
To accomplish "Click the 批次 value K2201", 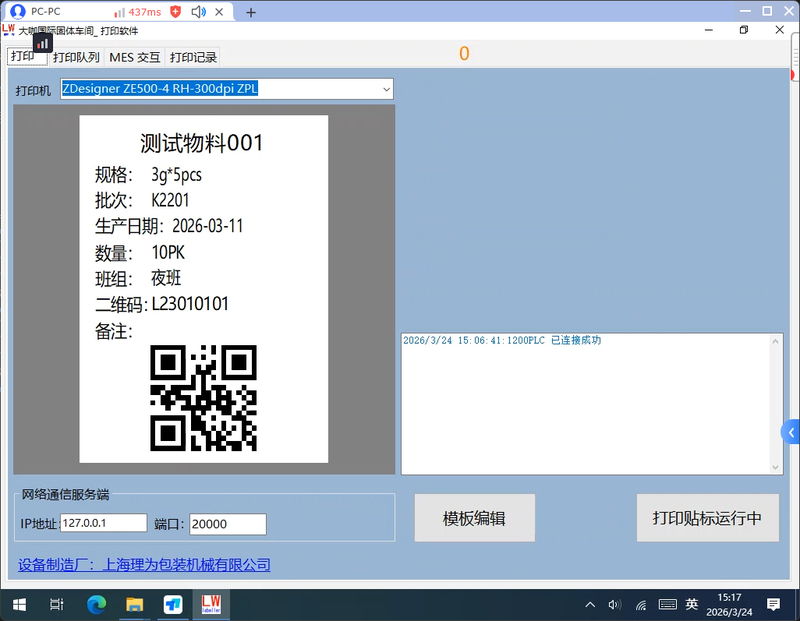I will 170,200.
